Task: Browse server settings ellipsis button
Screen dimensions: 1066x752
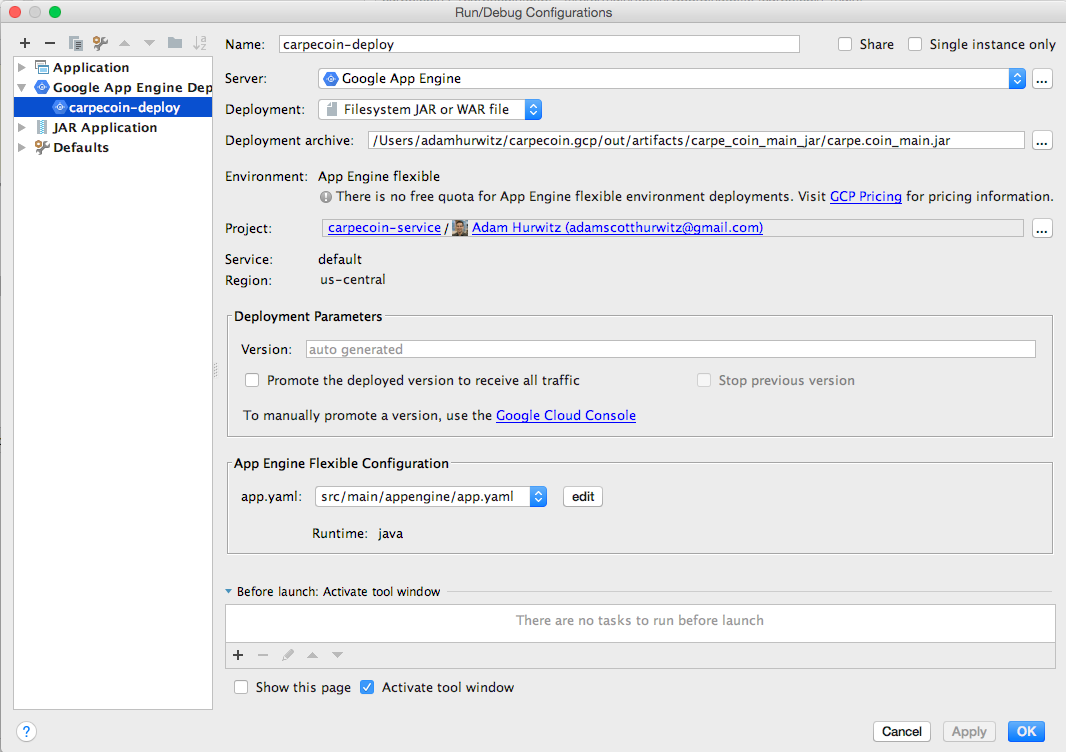Action: (1042, 79)
